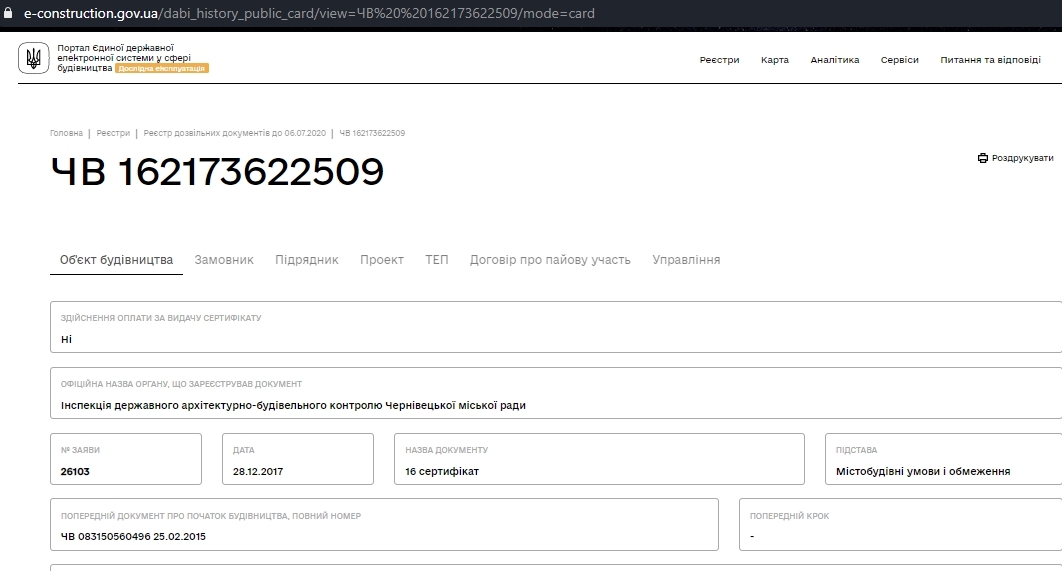Click the portal title text Портал Єдиної державної

point(116,48)
